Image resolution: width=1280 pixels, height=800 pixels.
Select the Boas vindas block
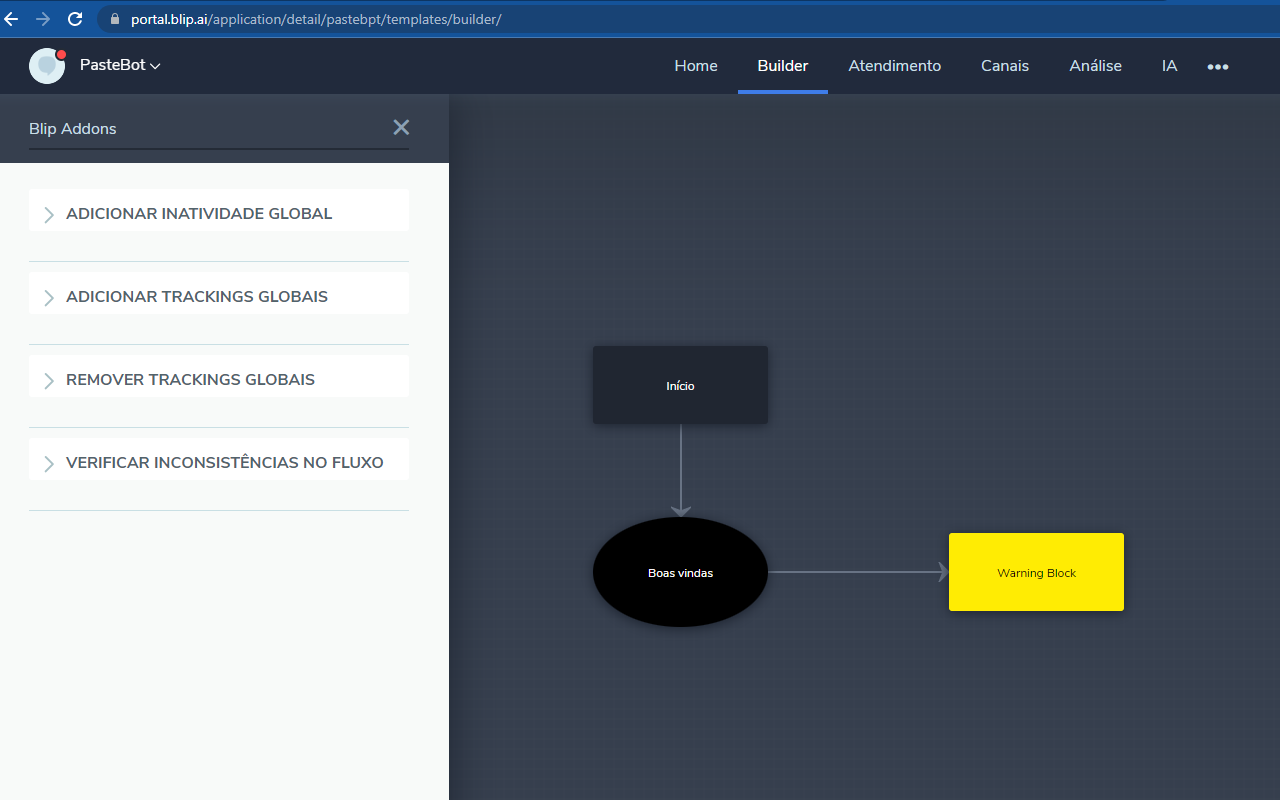[x=680, y=572]
